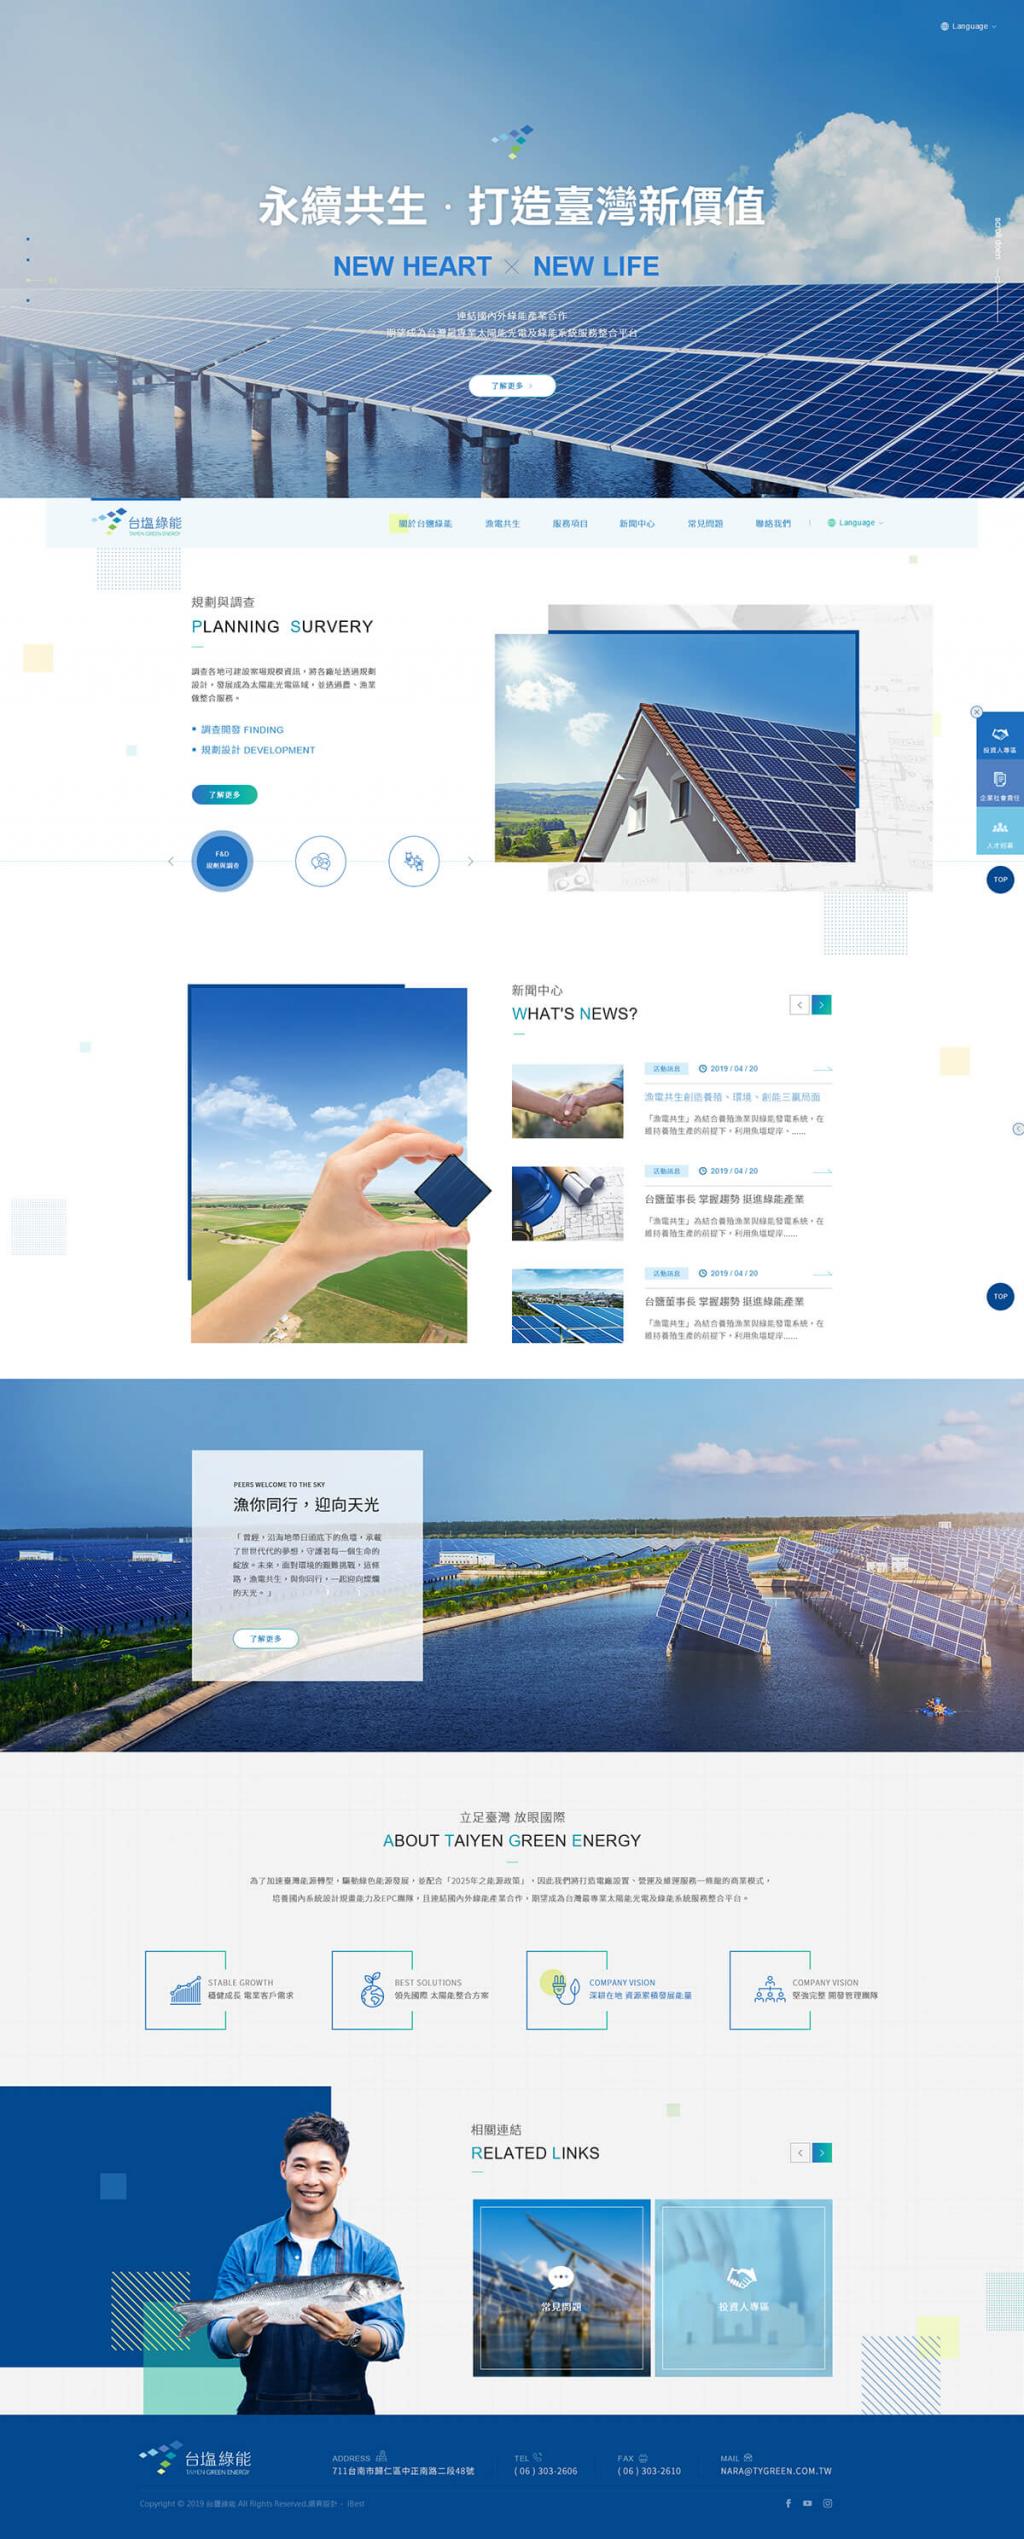The image size is (1024, 2539).
Task: Click previous arrow in What's News section
Action: (799, 1005)
